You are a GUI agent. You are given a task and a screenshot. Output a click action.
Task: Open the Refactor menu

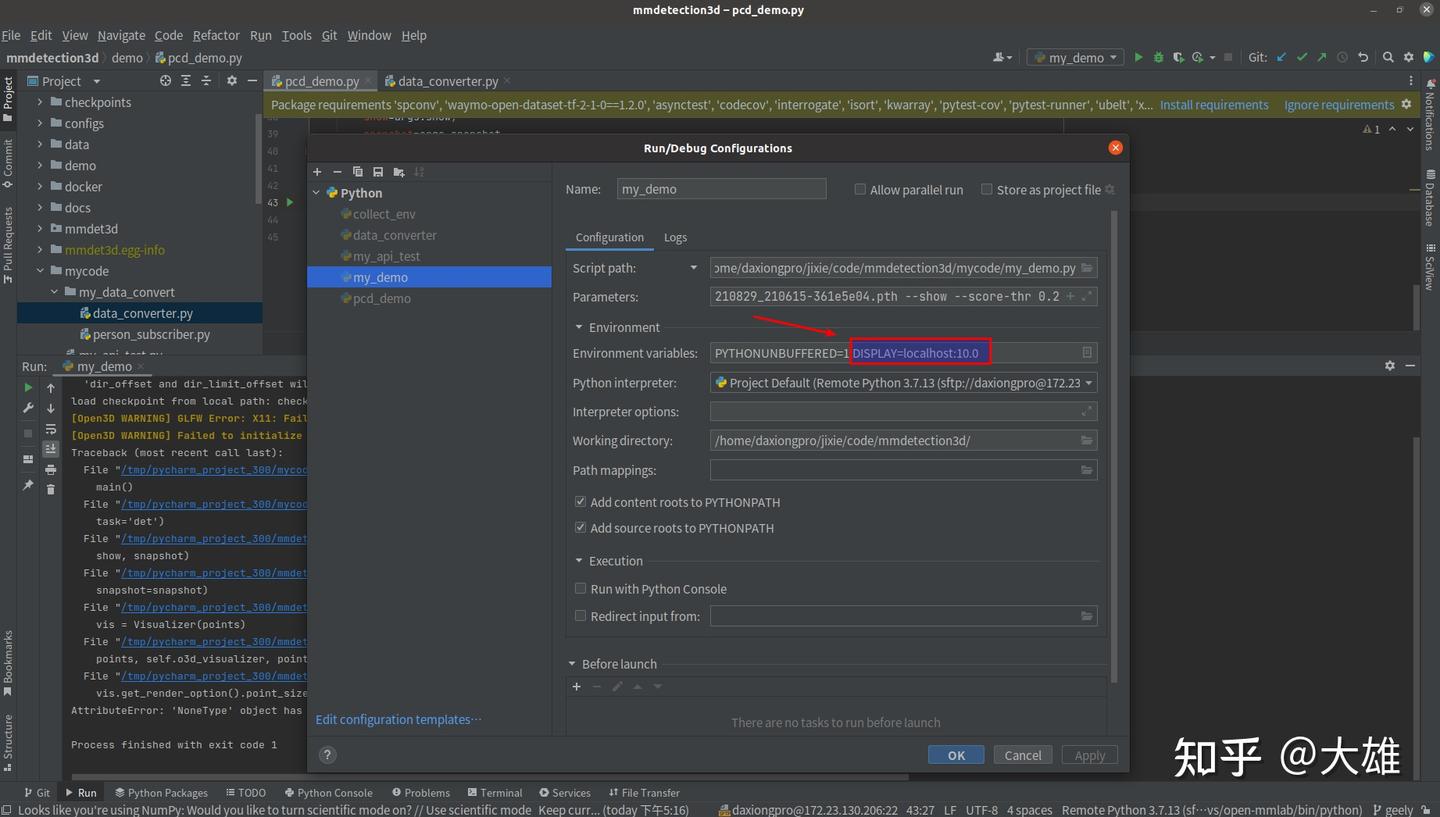click(x=216, y=35)
